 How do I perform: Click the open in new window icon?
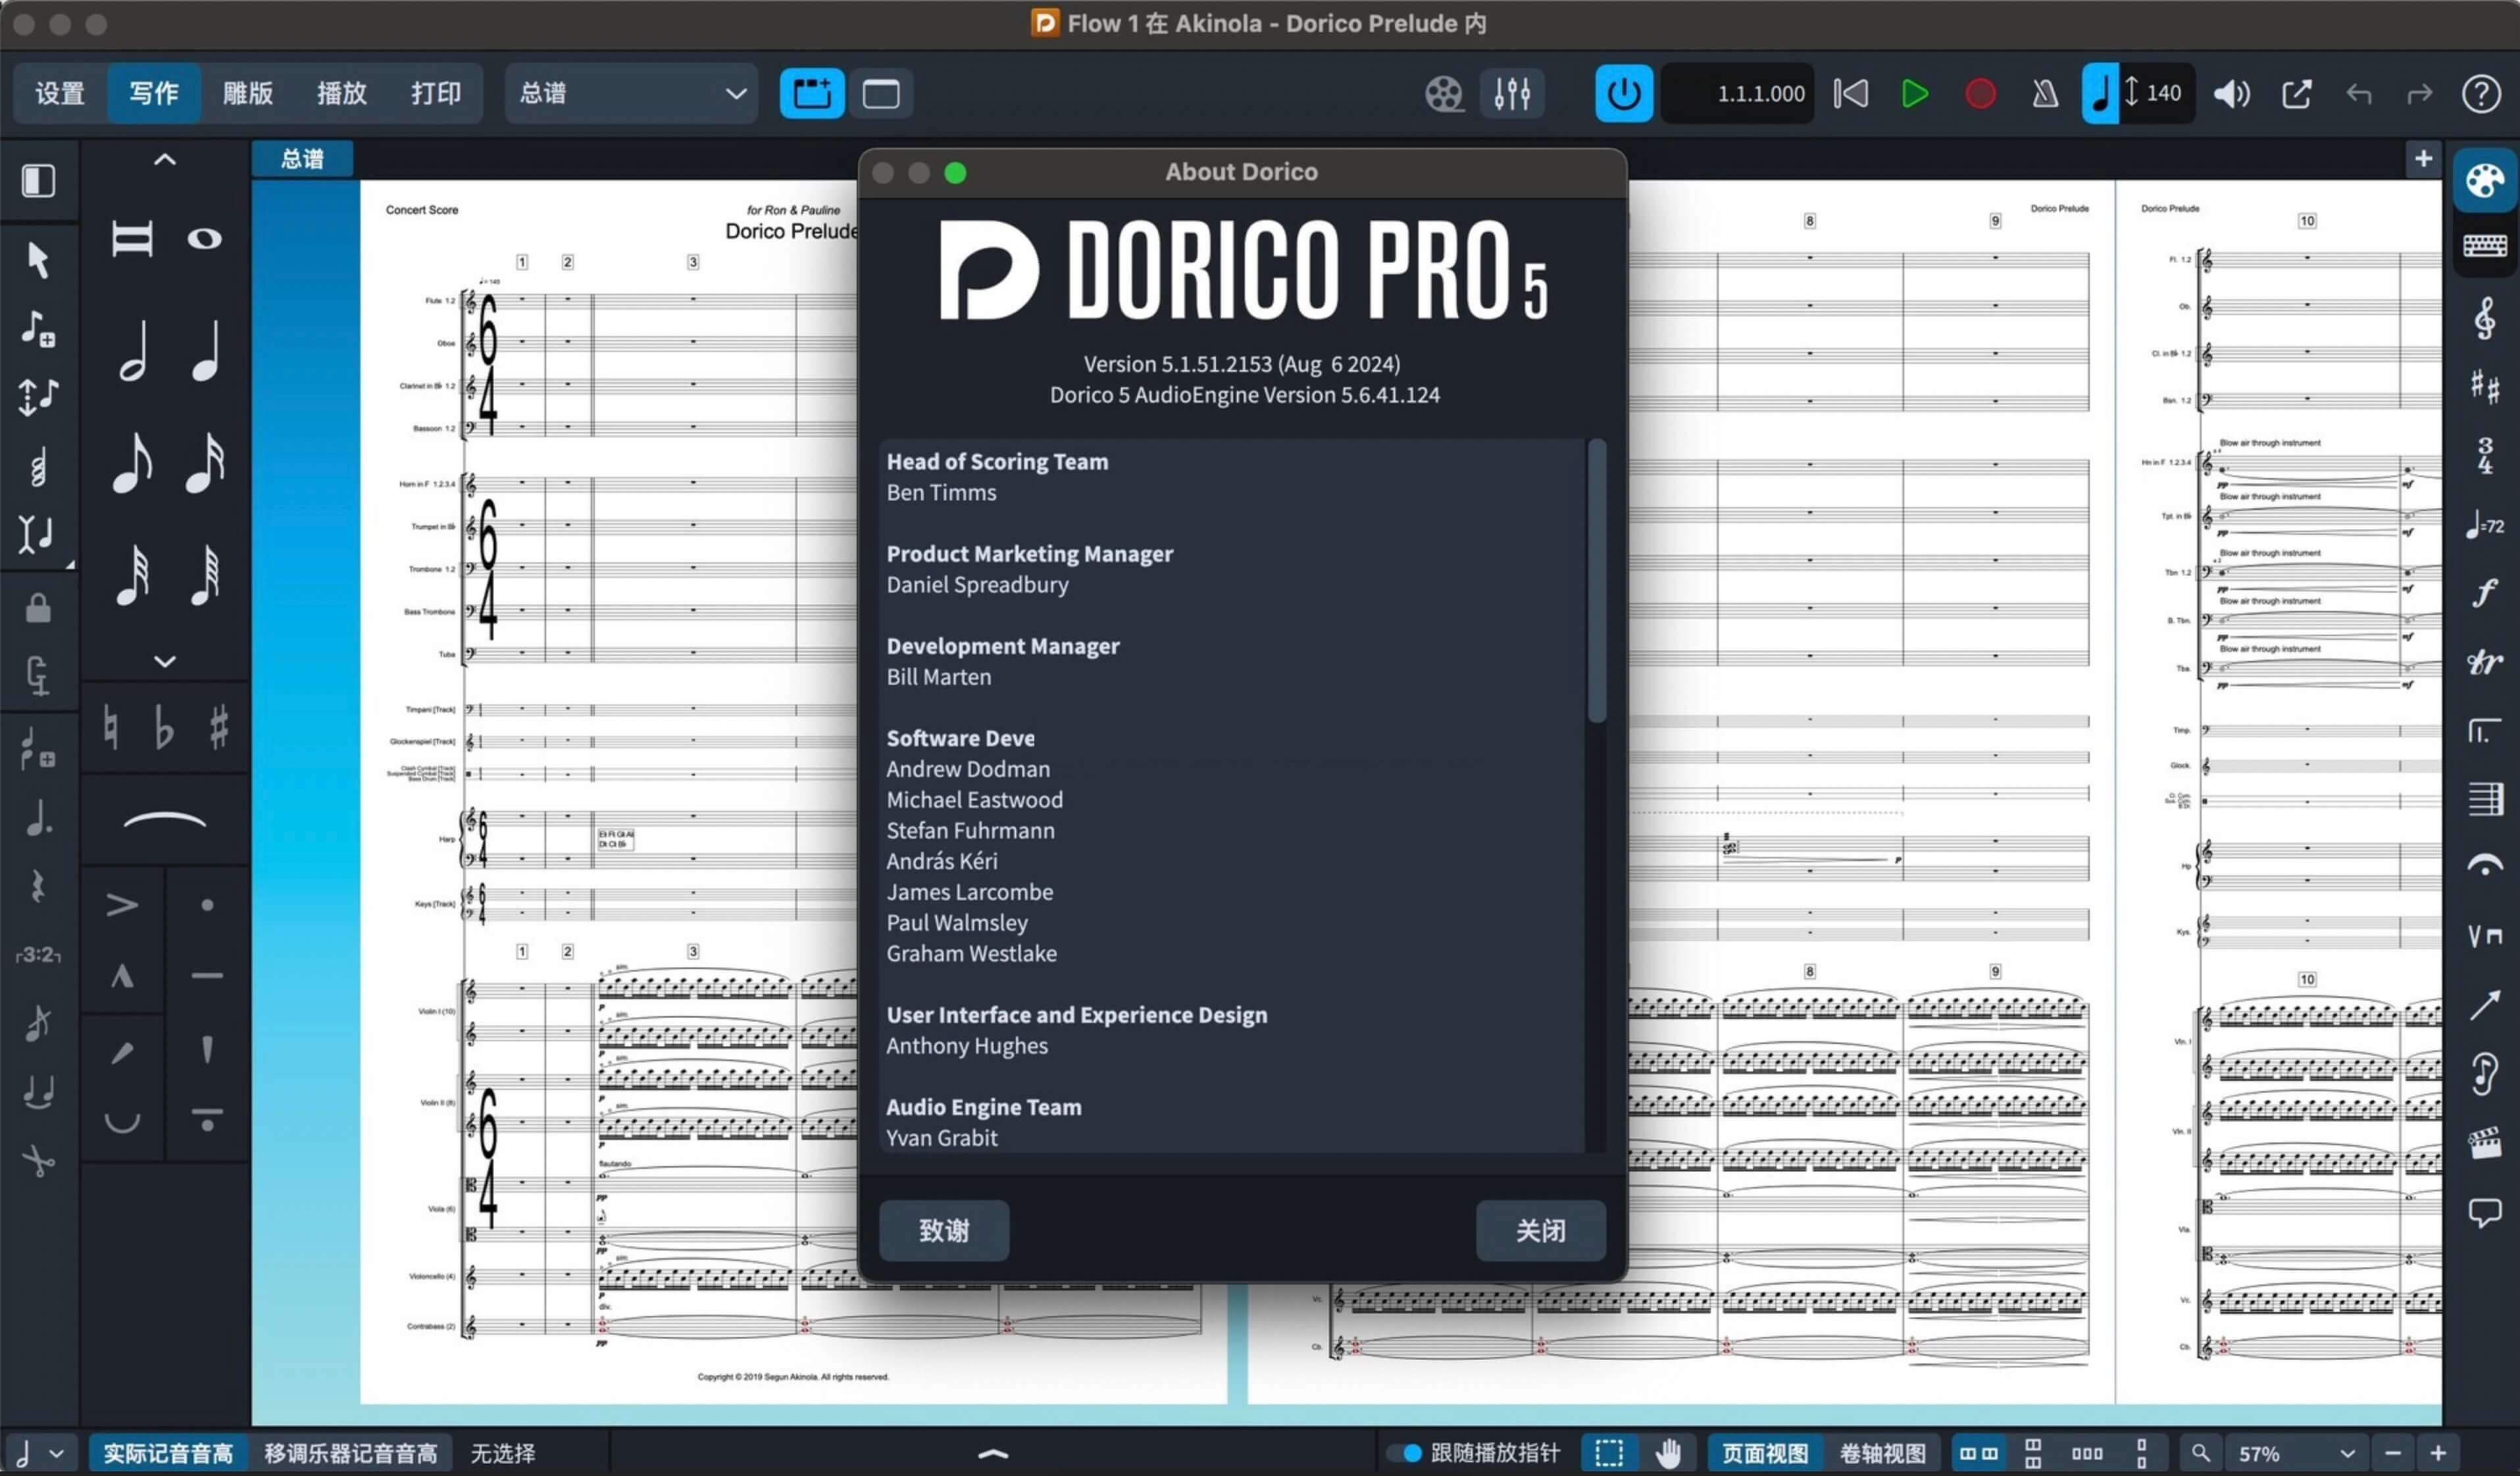[x=2296, y=94]
